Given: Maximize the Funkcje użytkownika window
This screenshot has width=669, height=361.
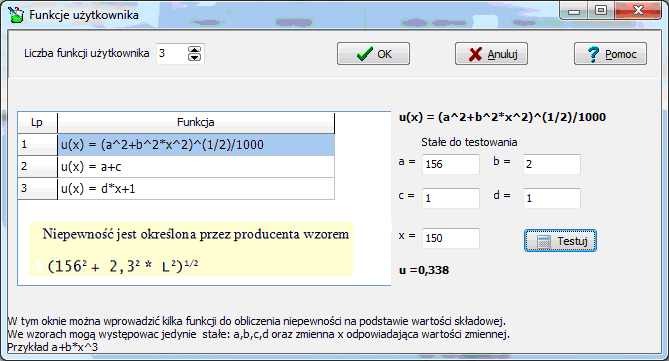Looking at the screenshot, I should 601,10.
